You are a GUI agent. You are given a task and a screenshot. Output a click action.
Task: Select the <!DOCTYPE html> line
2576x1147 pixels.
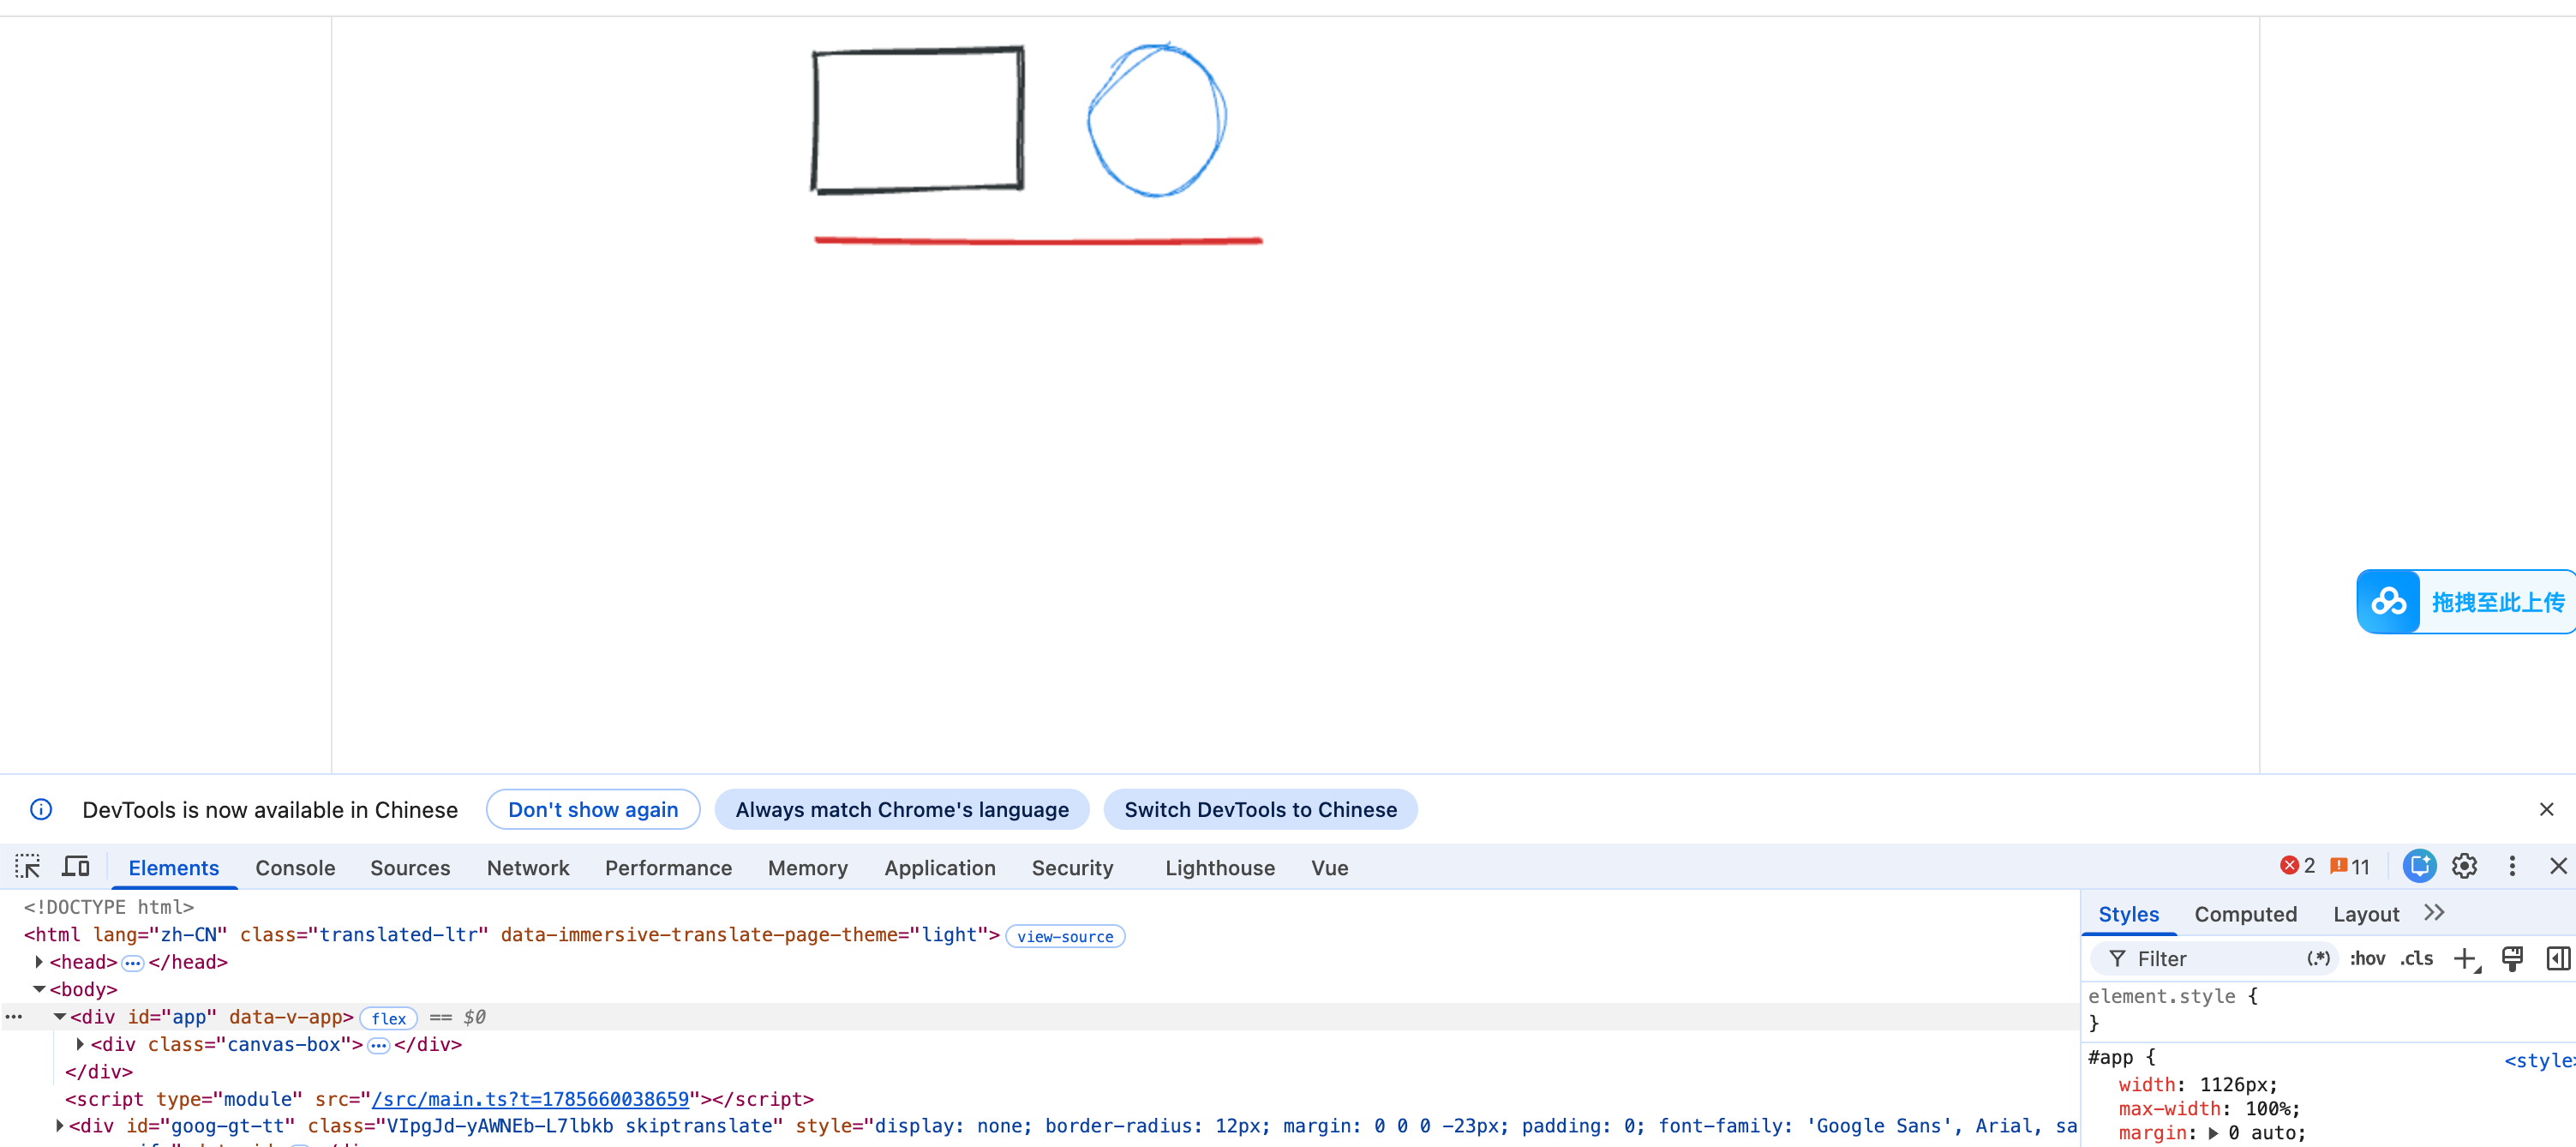[109, 907]
